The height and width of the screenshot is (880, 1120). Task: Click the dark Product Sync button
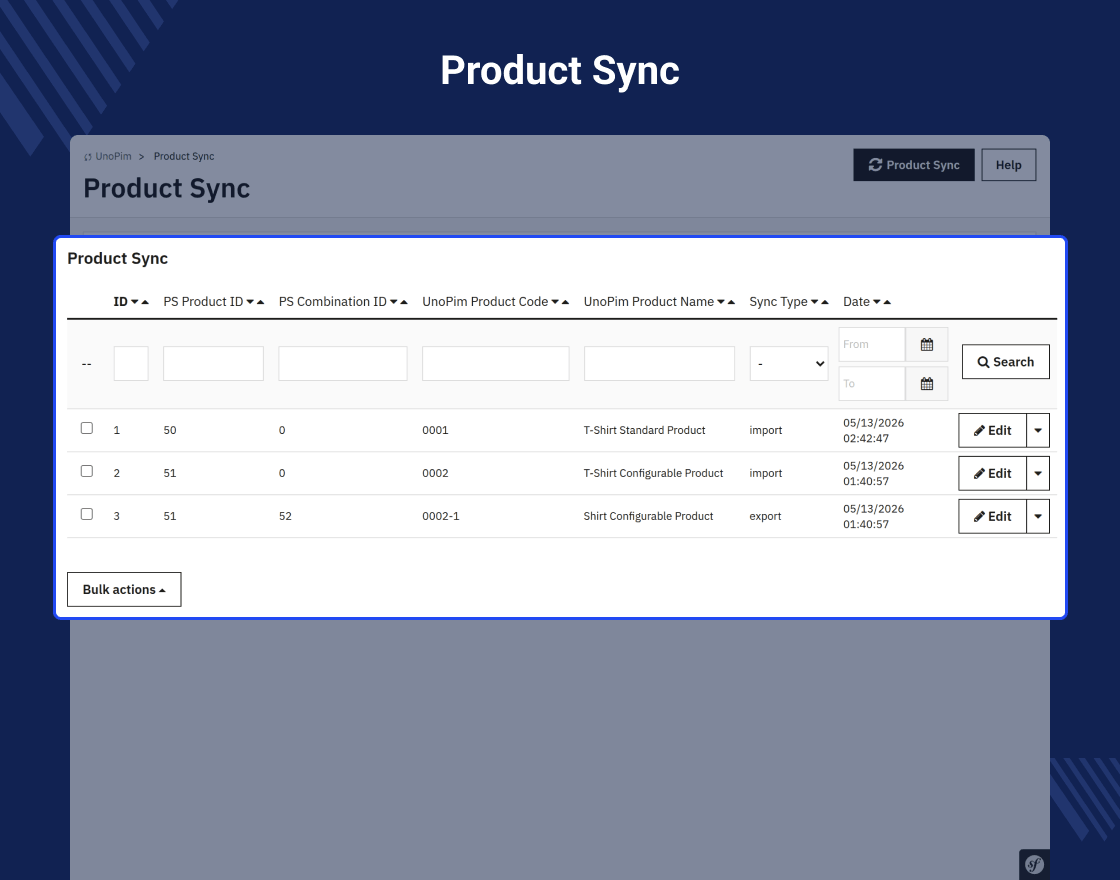tap(914, 165)
